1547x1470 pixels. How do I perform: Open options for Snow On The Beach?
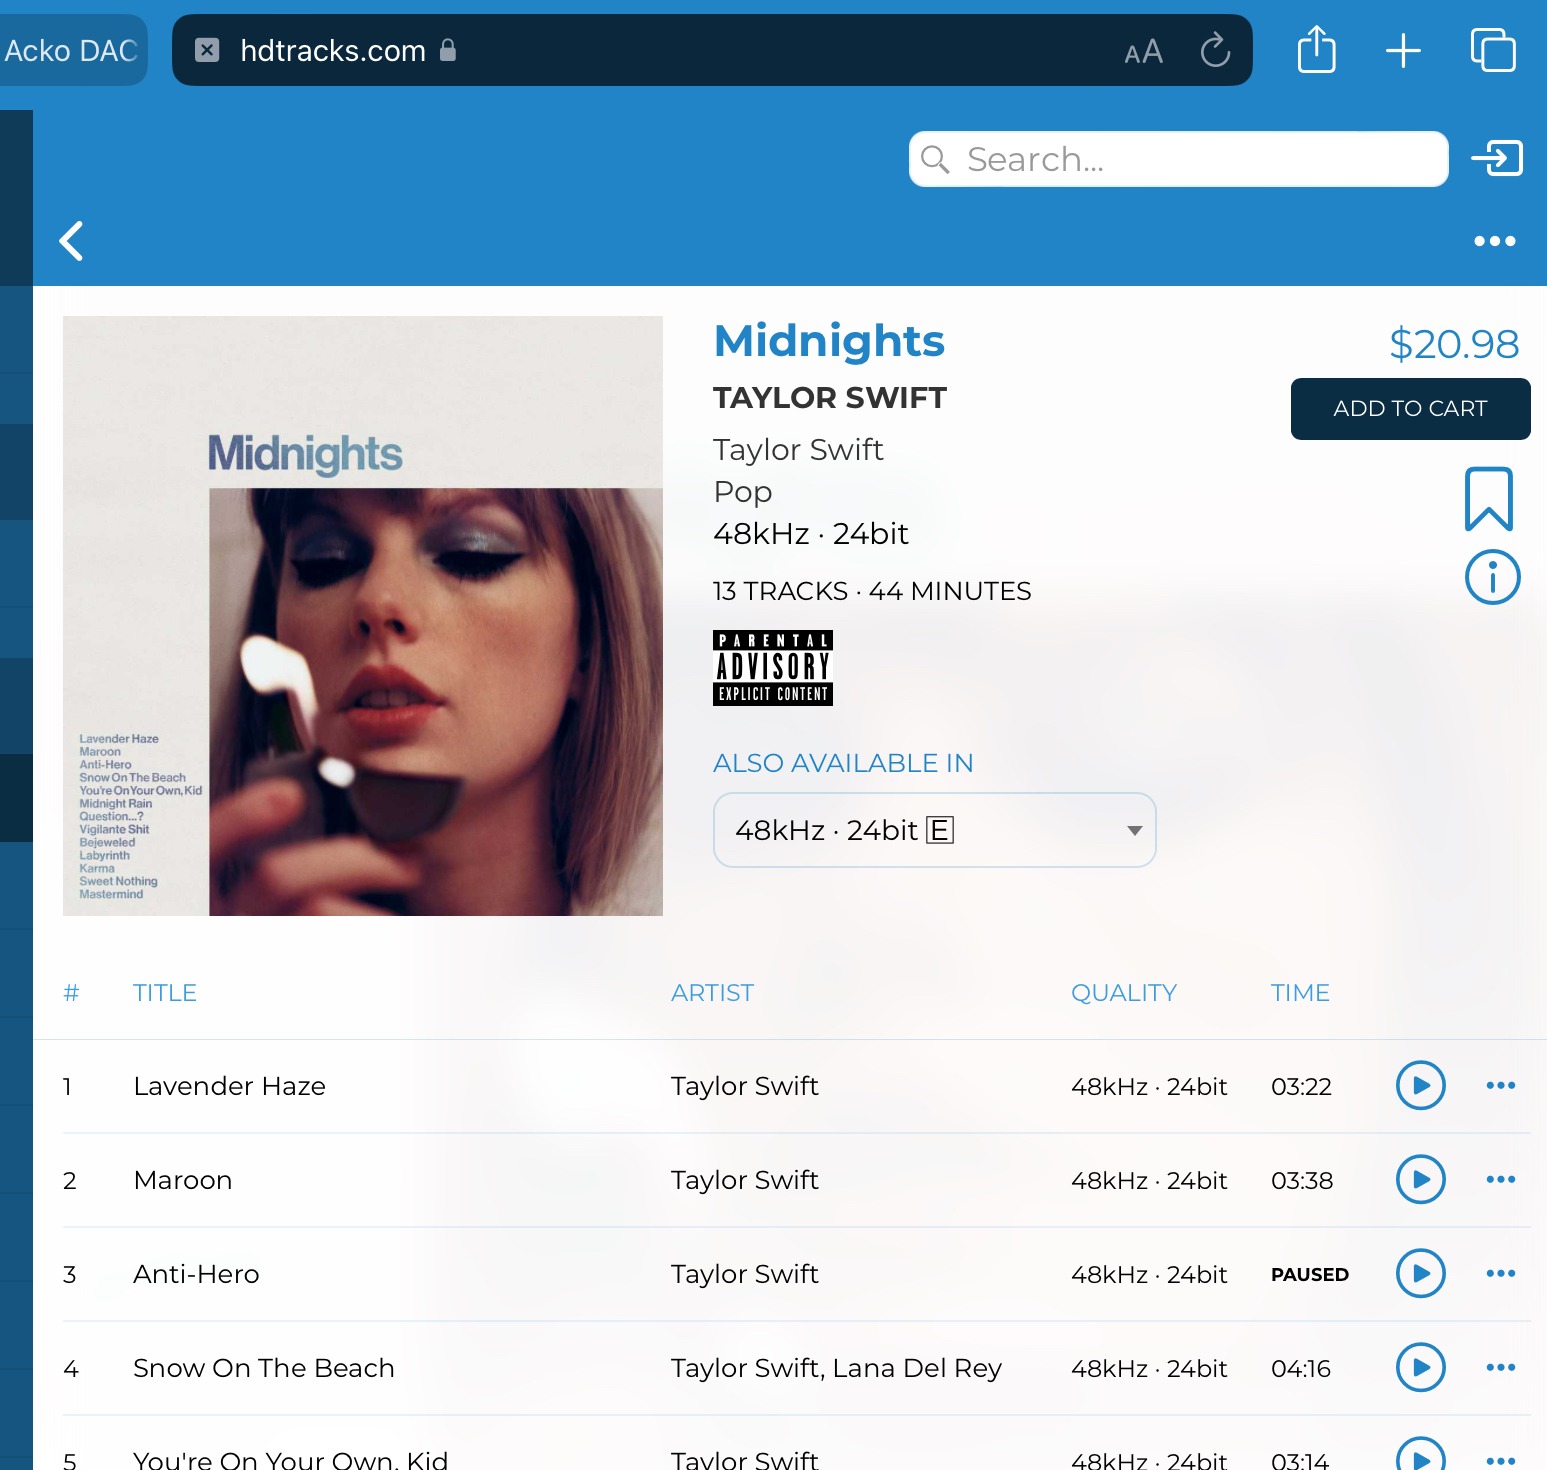pos(1500,1367)
